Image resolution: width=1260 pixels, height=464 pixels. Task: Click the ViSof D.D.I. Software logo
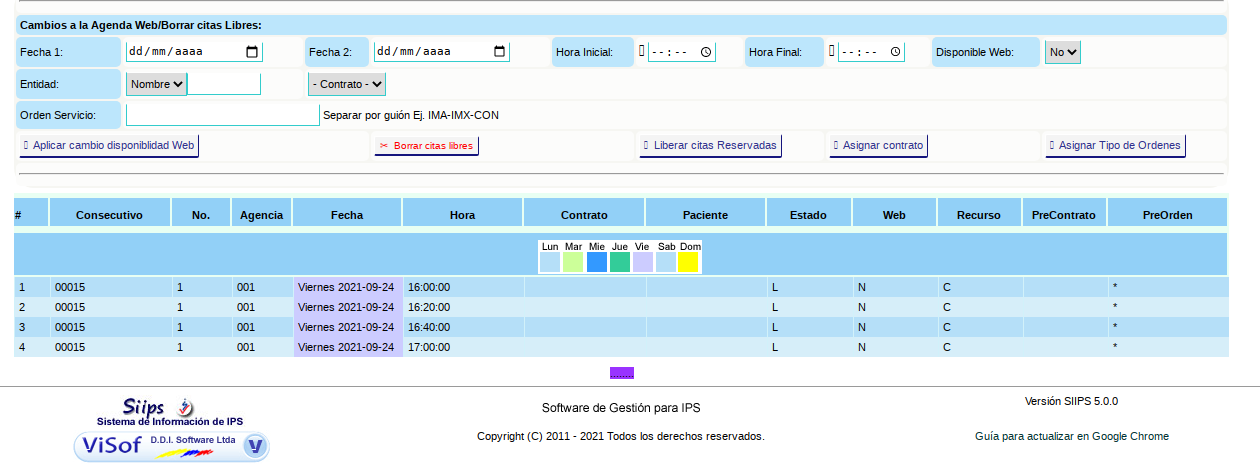171,445
